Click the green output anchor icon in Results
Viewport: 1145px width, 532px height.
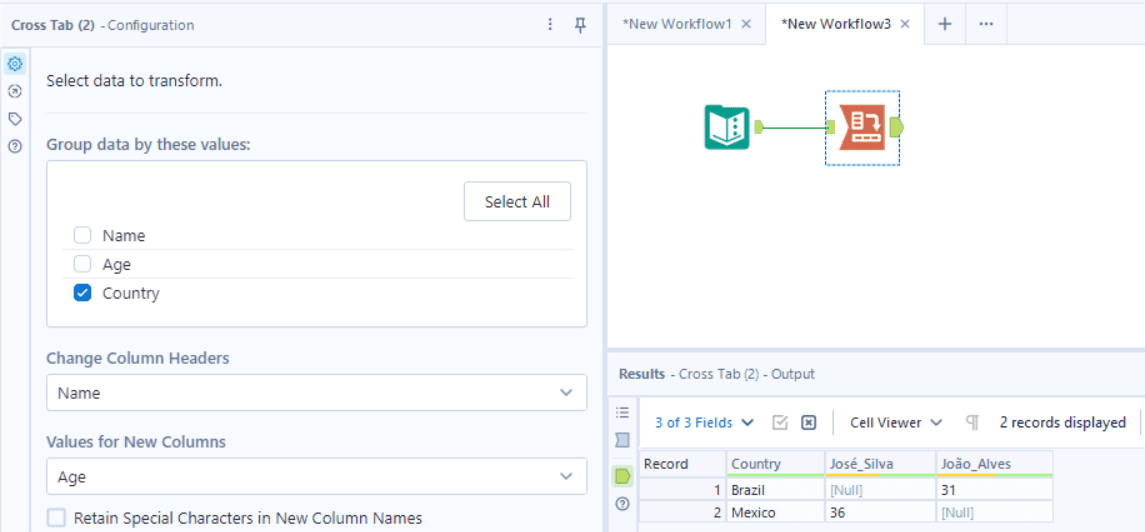(622, 476)
